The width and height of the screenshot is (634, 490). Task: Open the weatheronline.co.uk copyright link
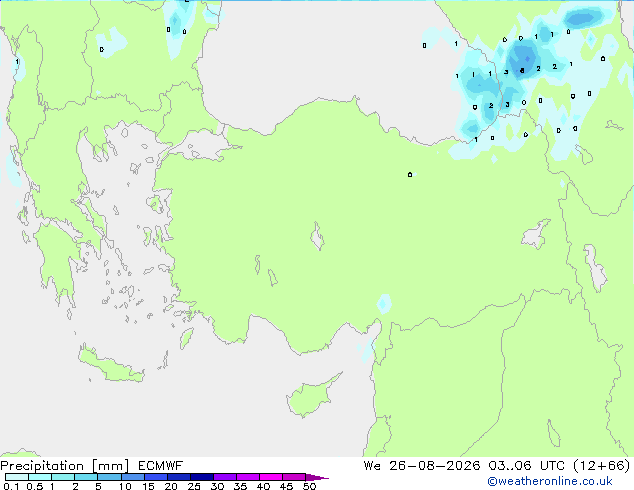point(550,481)
